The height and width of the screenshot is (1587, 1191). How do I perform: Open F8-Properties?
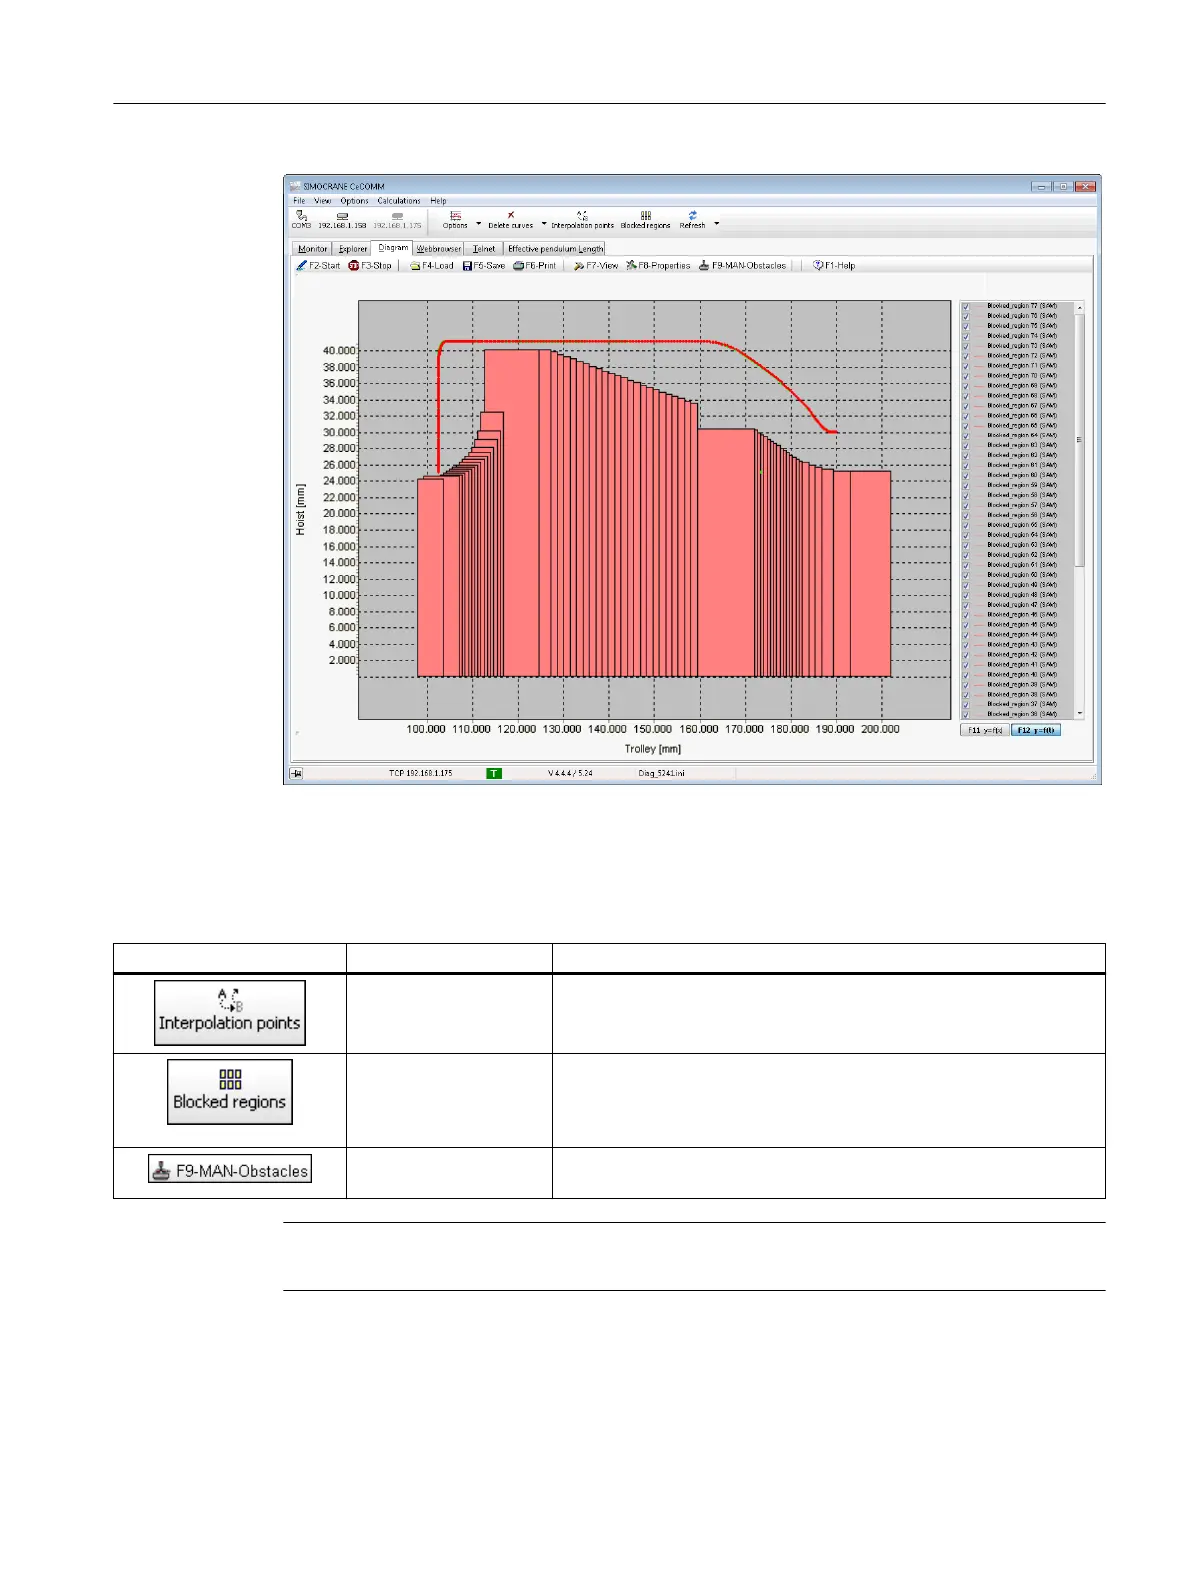[658, 266]
